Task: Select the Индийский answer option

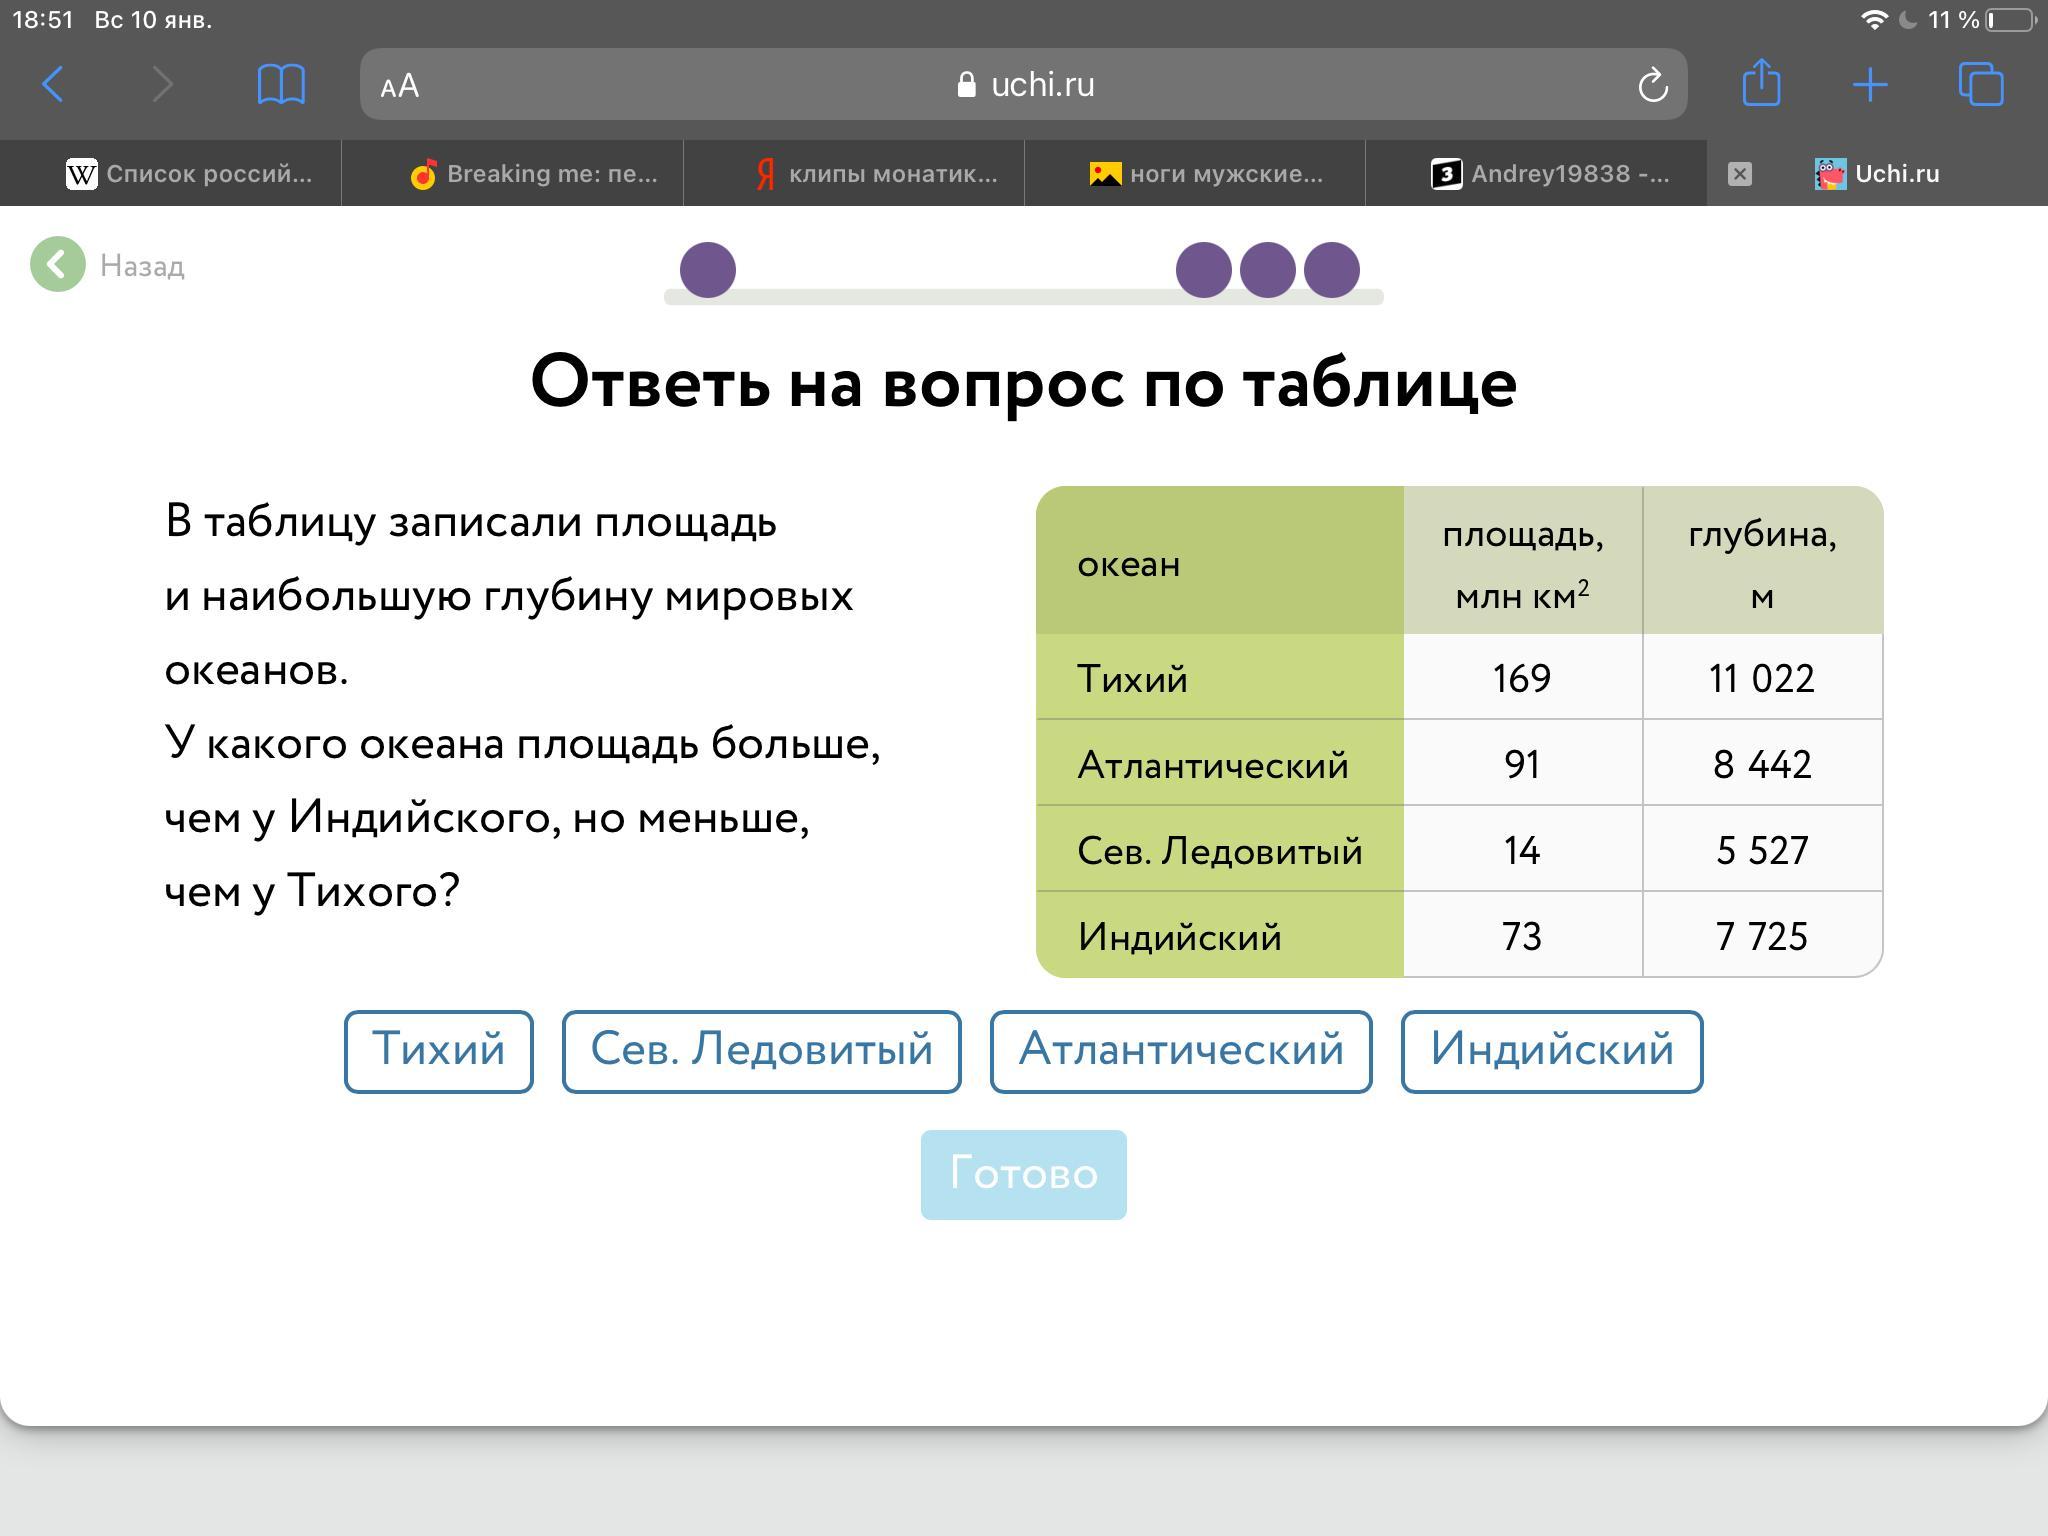Action: tap(1551, 1051)
